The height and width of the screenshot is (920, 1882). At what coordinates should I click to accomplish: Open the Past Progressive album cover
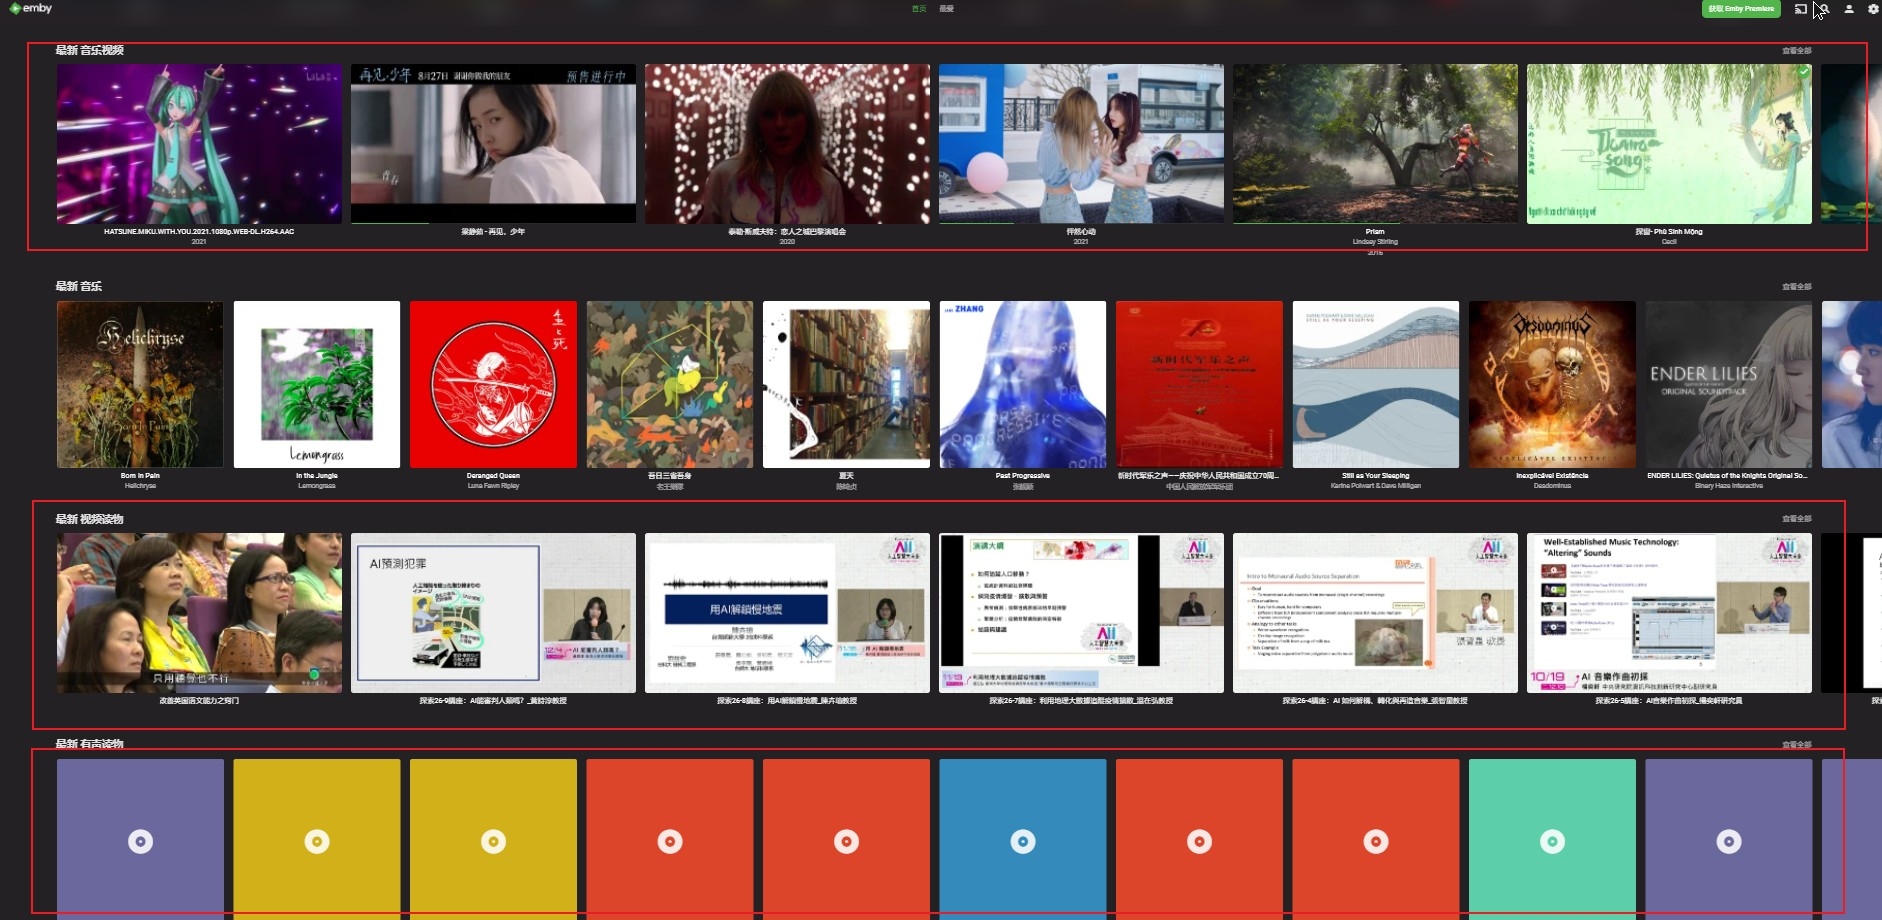1023,384
